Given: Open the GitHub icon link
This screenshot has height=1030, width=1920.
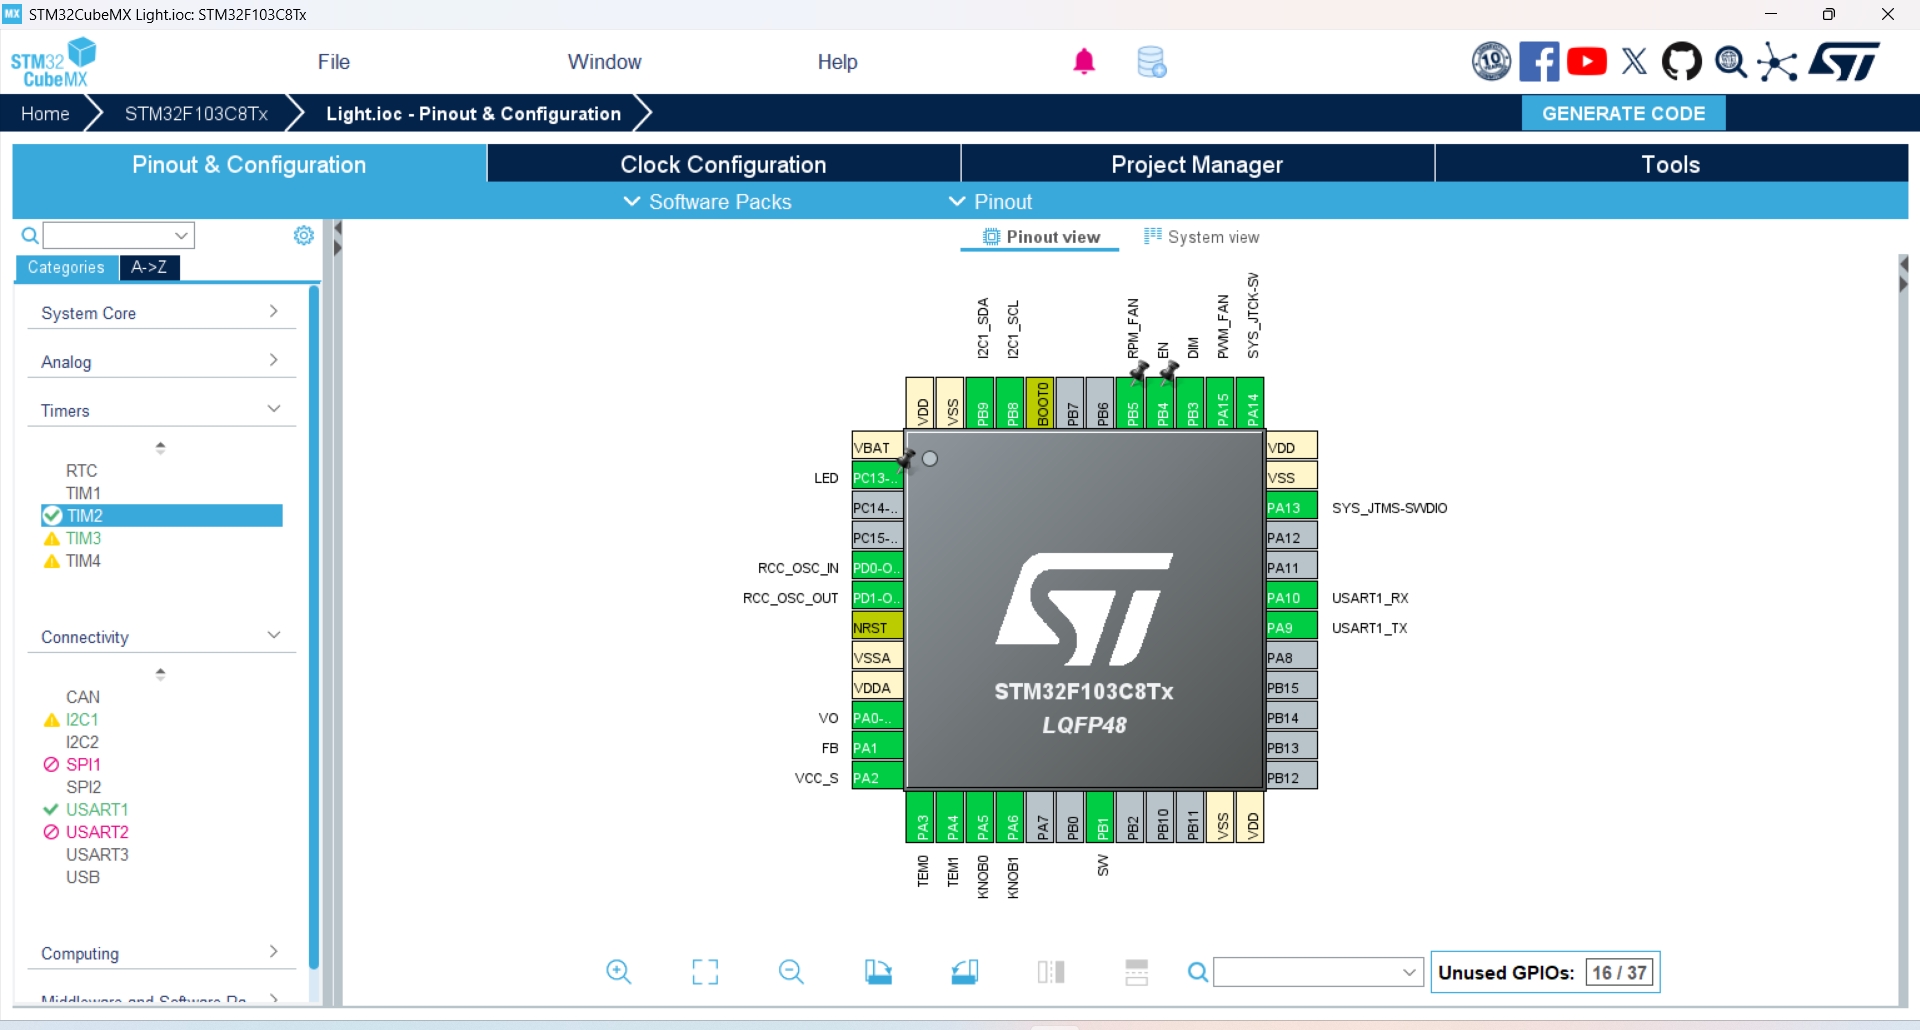Looking at the screenshot, I should click(x=1681, y=62).
